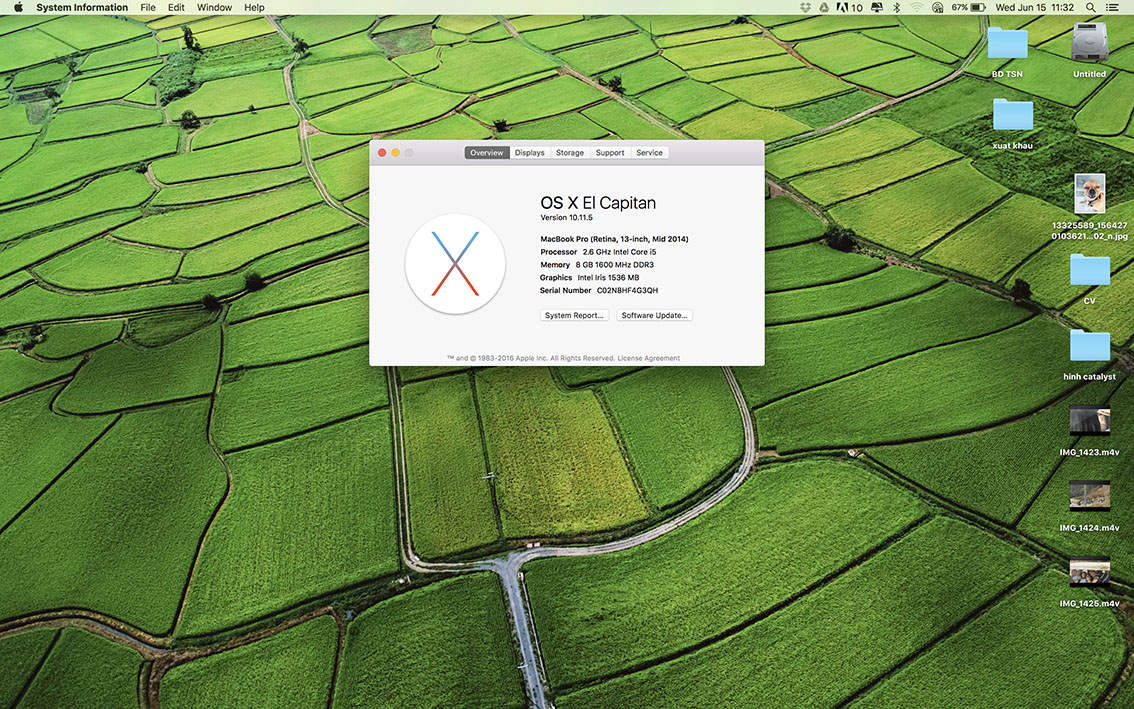Minimize the About This Mac window
Viewport: 1134px width, 709px height.
click(396, 153)
